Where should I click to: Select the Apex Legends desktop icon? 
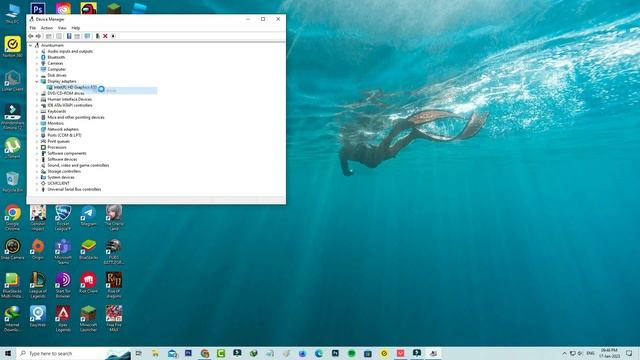(x=63, y=318)
